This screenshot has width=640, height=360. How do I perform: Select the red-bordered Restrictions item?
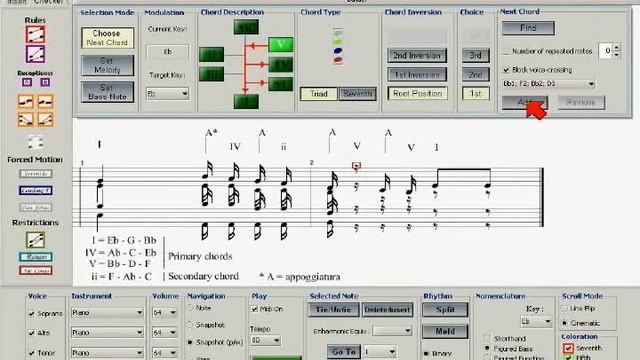point(36,271)
